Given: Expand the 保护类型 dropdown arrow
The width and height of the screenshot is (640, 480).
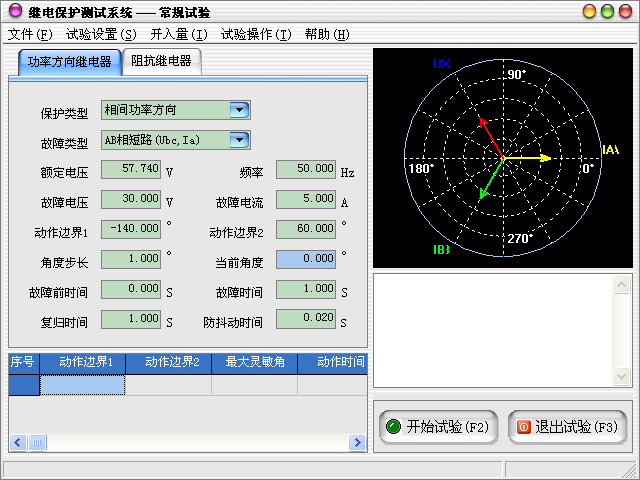Looking at the screenshot, I should (x=239, y=110).
